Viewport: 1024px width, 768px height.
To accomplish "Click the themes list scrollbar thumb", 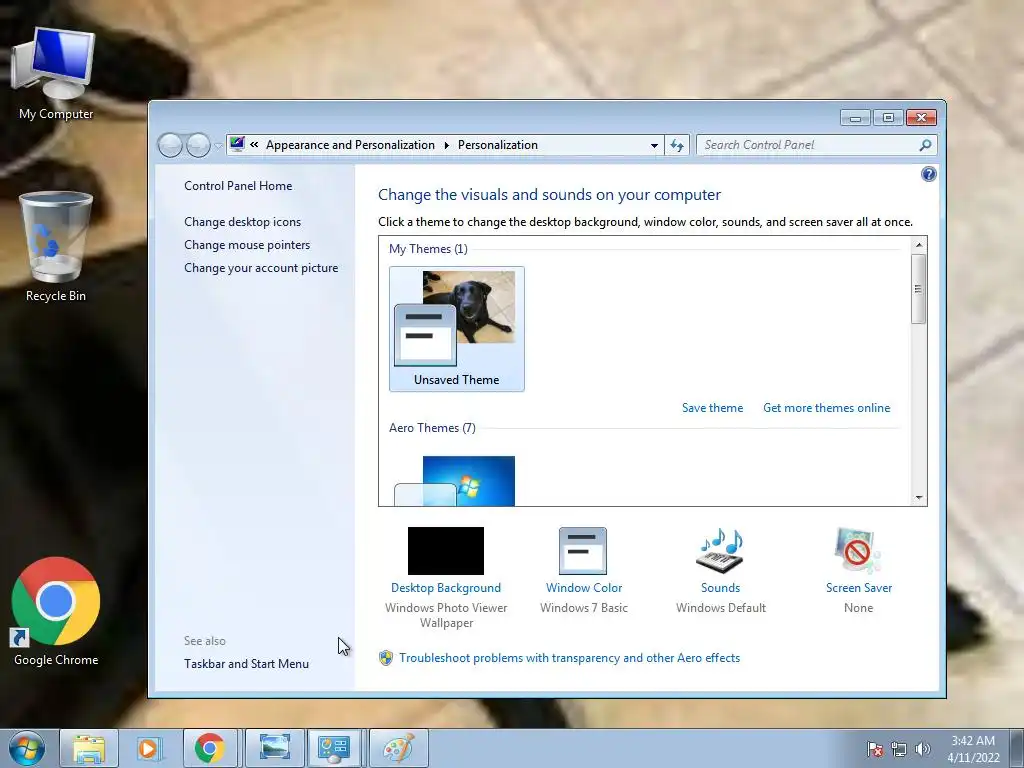I will click(x=919, y=289).
